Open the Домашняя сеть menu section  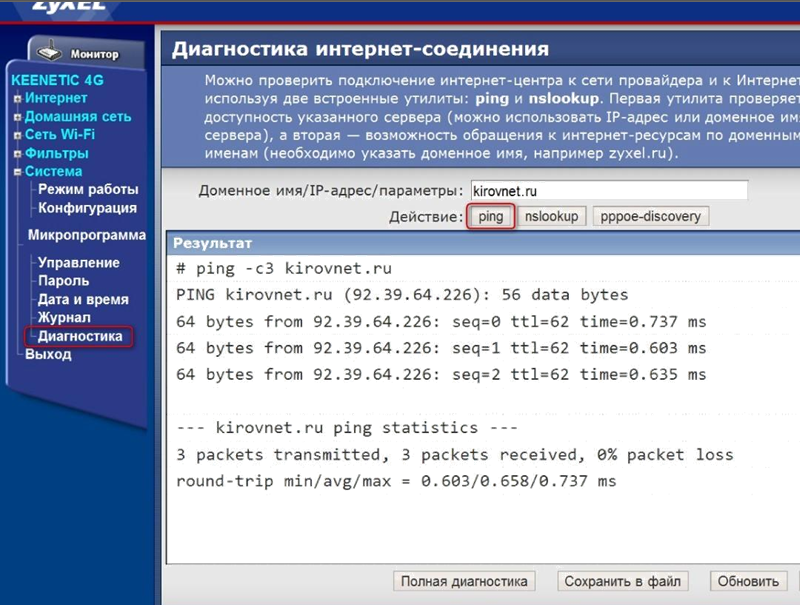pos(78,117)
